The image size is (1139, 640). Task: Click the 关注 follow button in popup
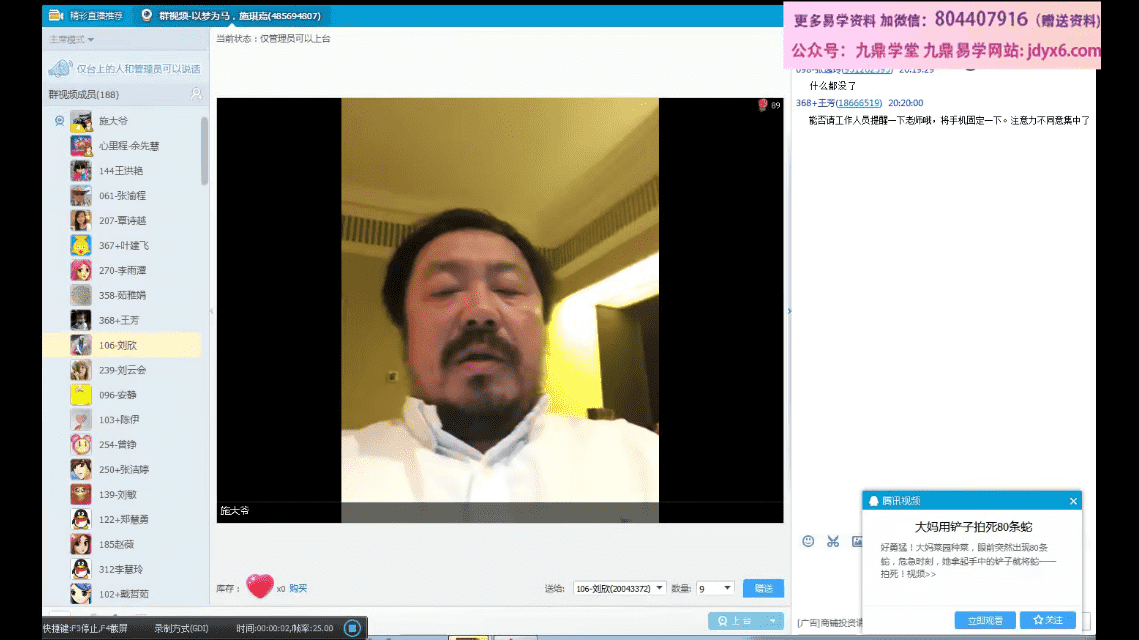(x=1048, y=620)
